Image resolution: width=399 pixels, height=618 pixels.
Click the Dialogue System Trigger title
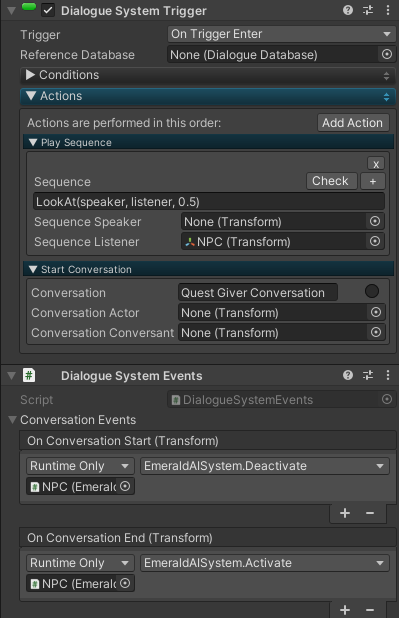pos(134,11)
